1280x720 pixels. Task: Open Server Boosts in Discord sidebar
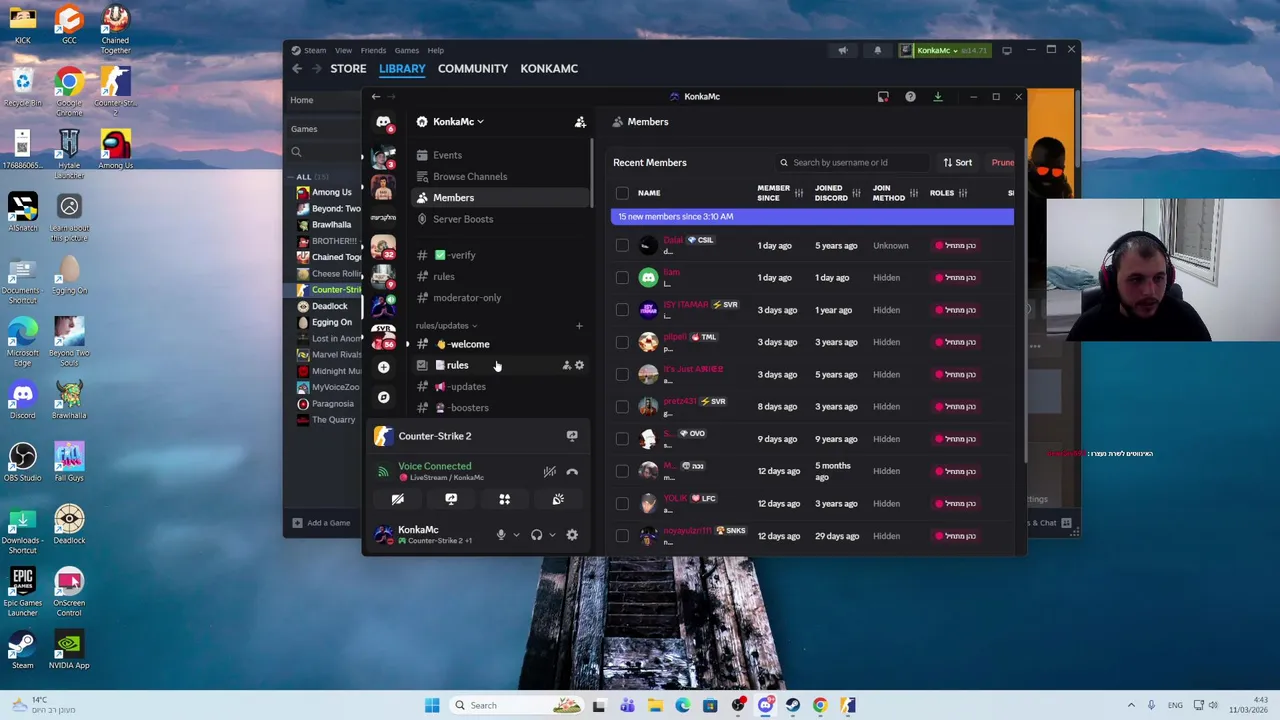click(462, 219)
